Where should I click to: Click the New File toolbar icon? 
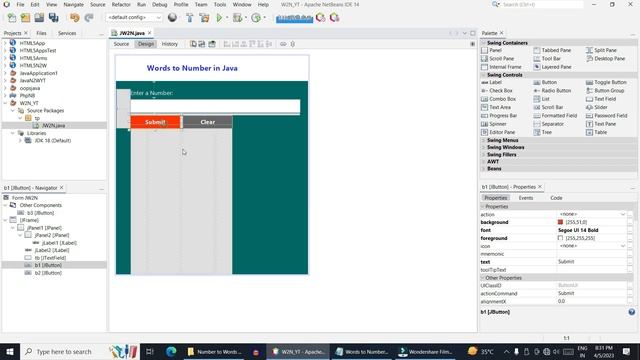click(12, 18)
